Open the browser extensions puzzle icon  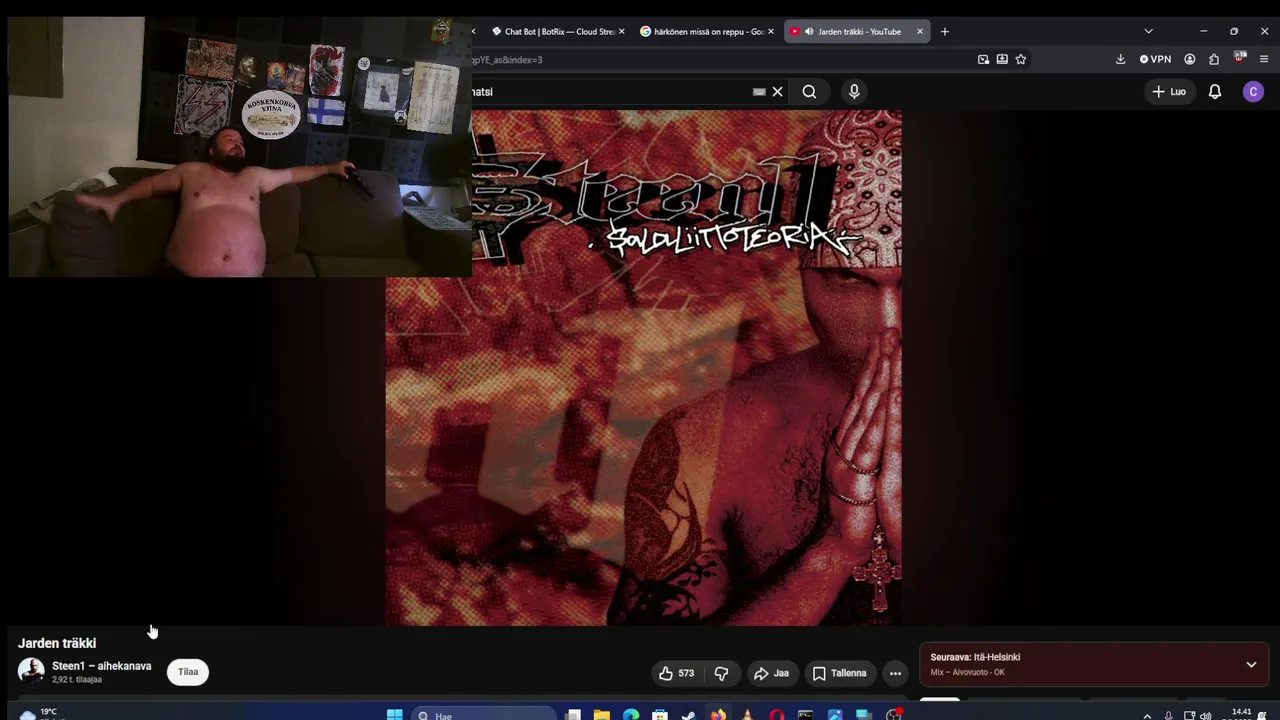point(1214,59)
